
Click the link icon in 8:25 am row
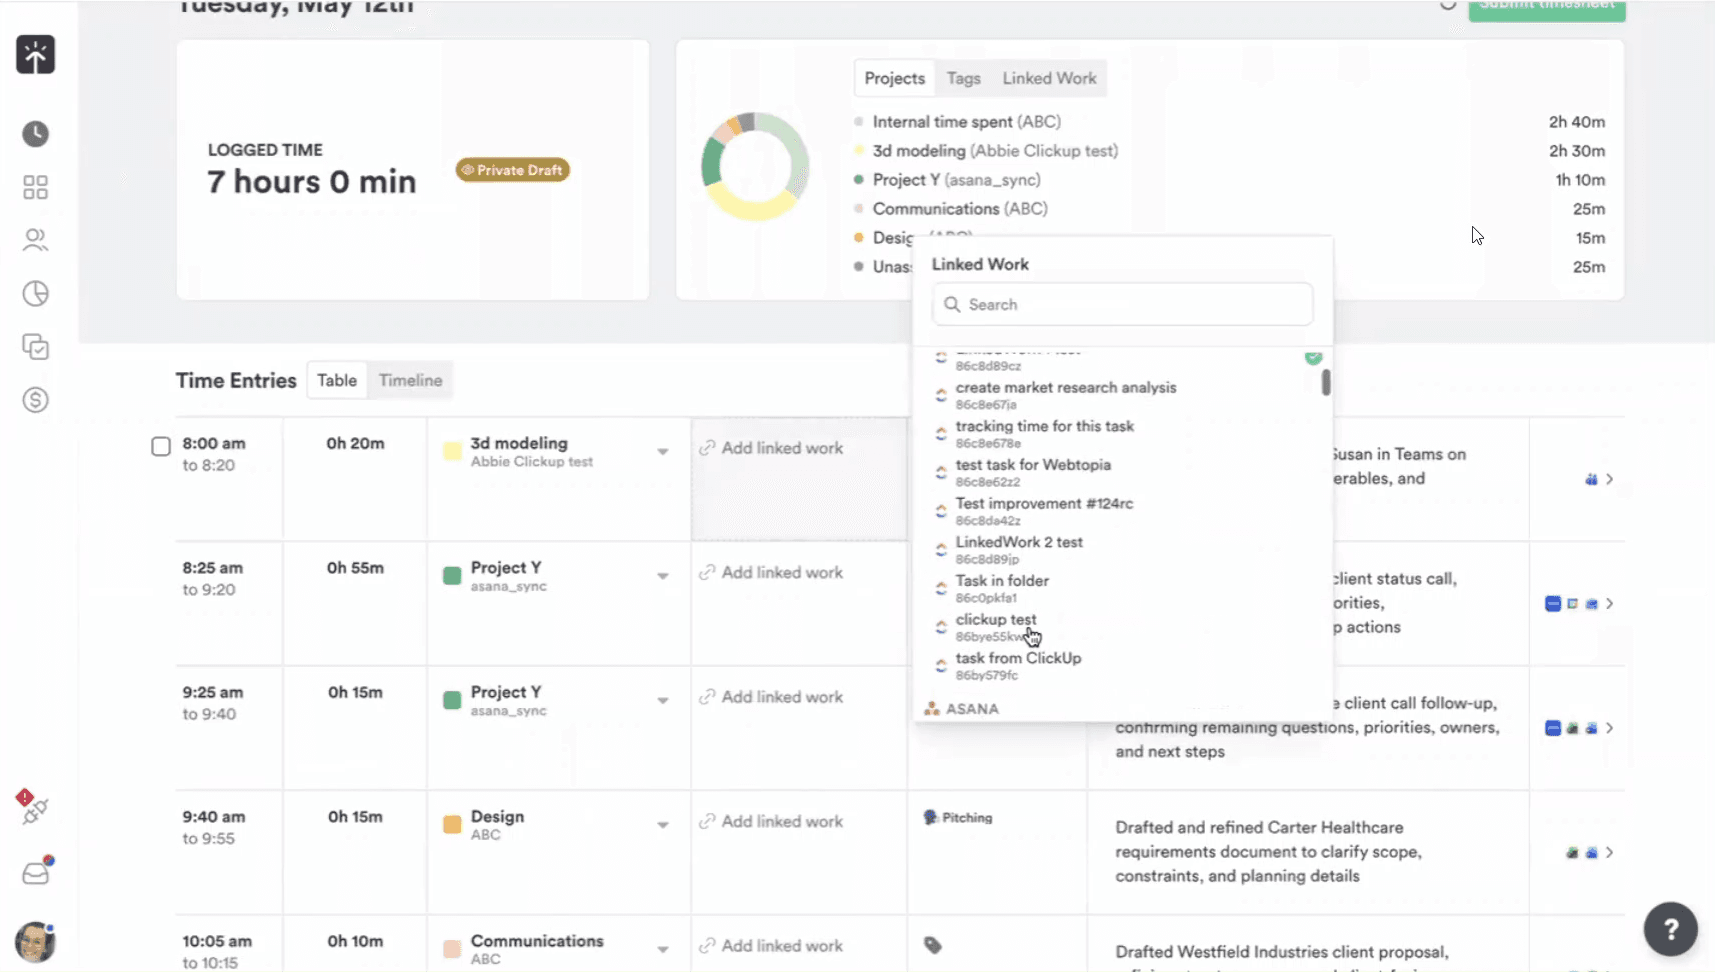pos(707,572)
